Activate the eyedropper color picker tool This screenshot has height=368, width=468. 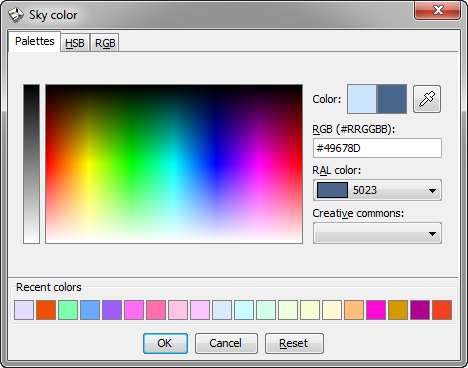click(427, 99)
